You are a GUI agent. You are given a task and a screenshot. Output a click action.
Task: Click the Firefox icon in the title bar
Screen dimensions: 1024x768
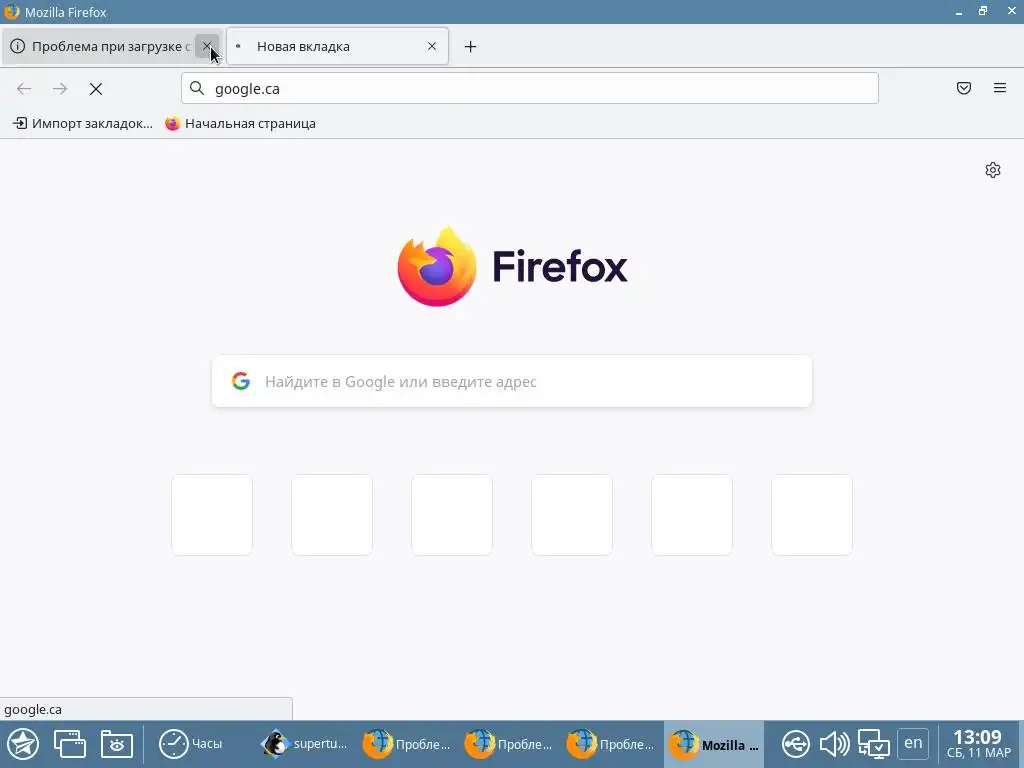tap(12, 12)
